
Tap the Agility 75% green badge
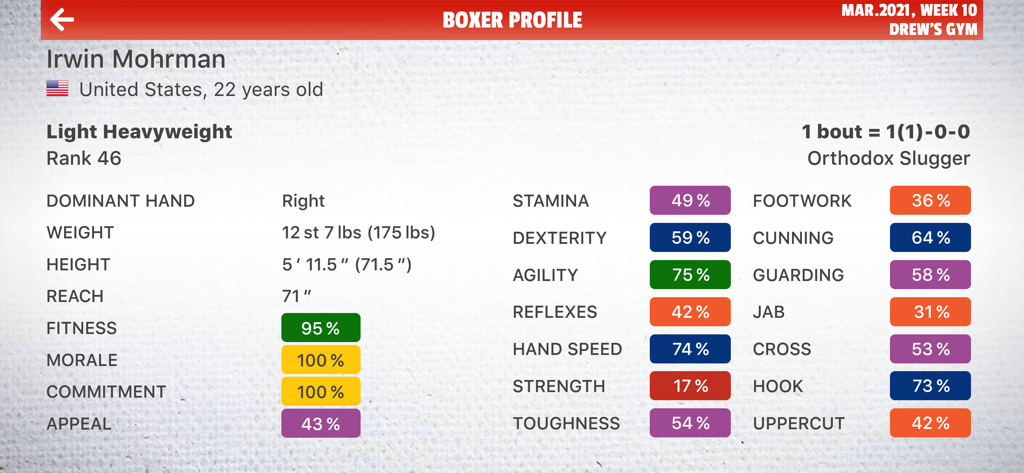pos(690,275)
